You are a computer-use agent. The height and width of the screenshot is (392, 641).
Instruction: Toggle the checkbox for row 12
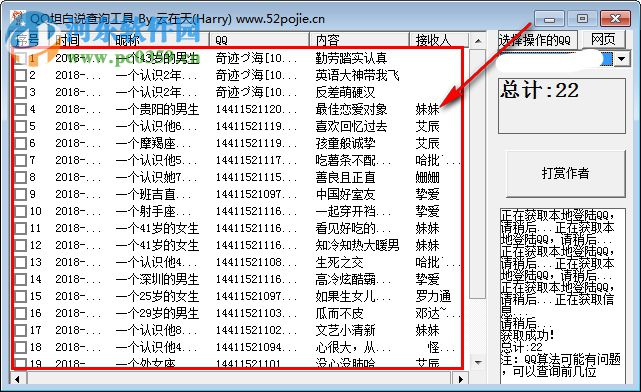click(x=21, y=245)
